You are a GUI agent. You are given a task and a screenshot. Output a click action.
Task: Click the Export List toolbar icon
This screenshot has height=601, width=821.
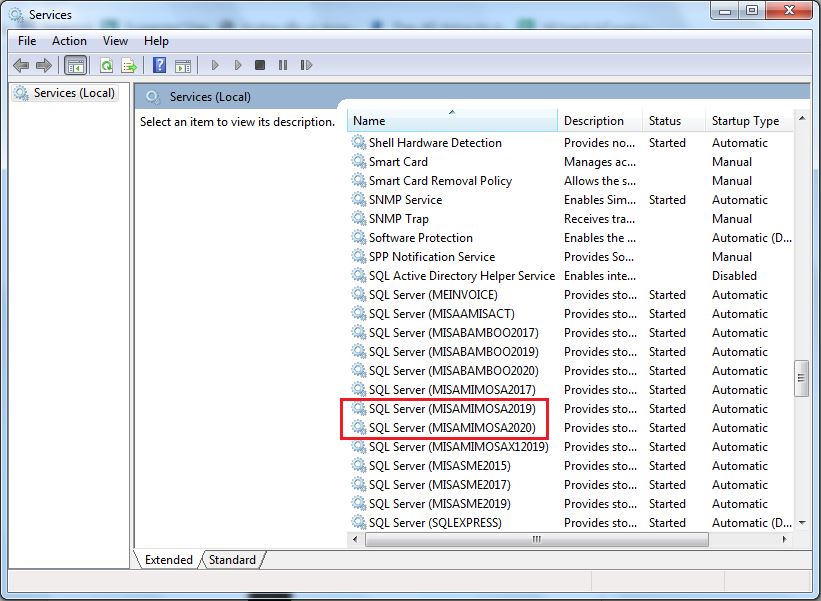click(x=129, y=65)
